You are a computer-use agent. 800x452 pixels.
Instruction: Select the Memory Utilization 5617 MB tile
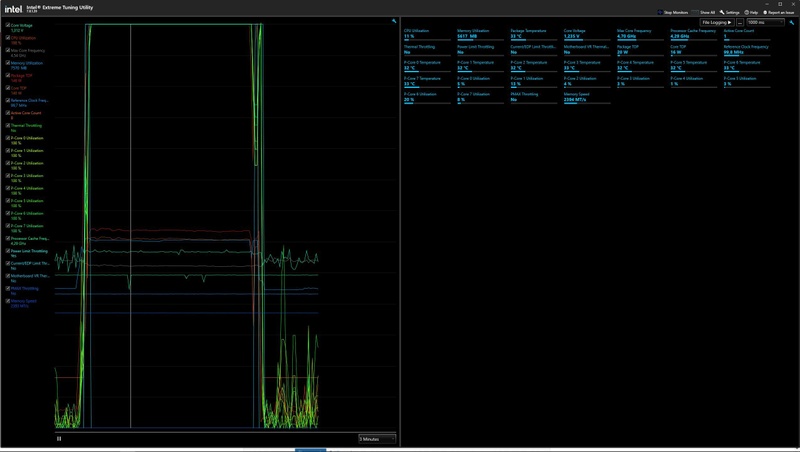click(480, 34)
